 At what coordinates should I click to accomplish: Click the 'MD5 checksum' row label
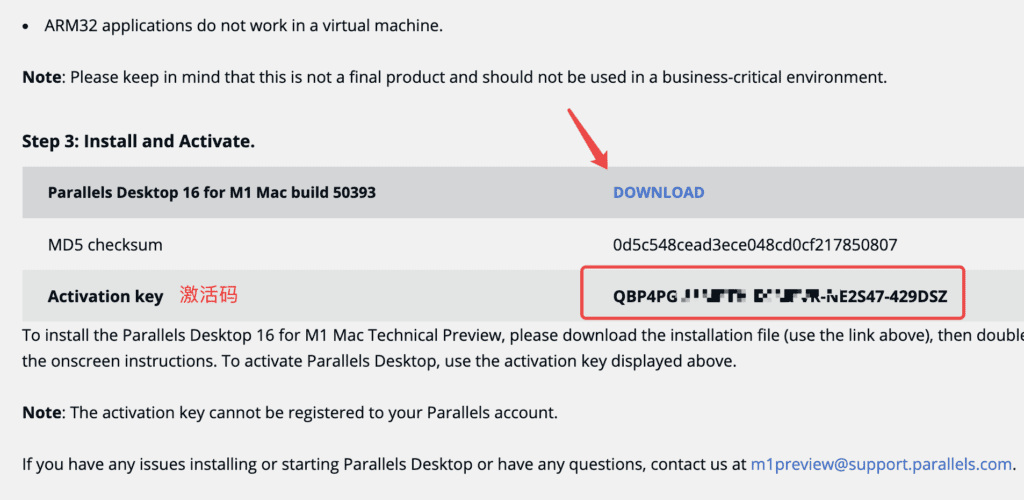point(105,244)
